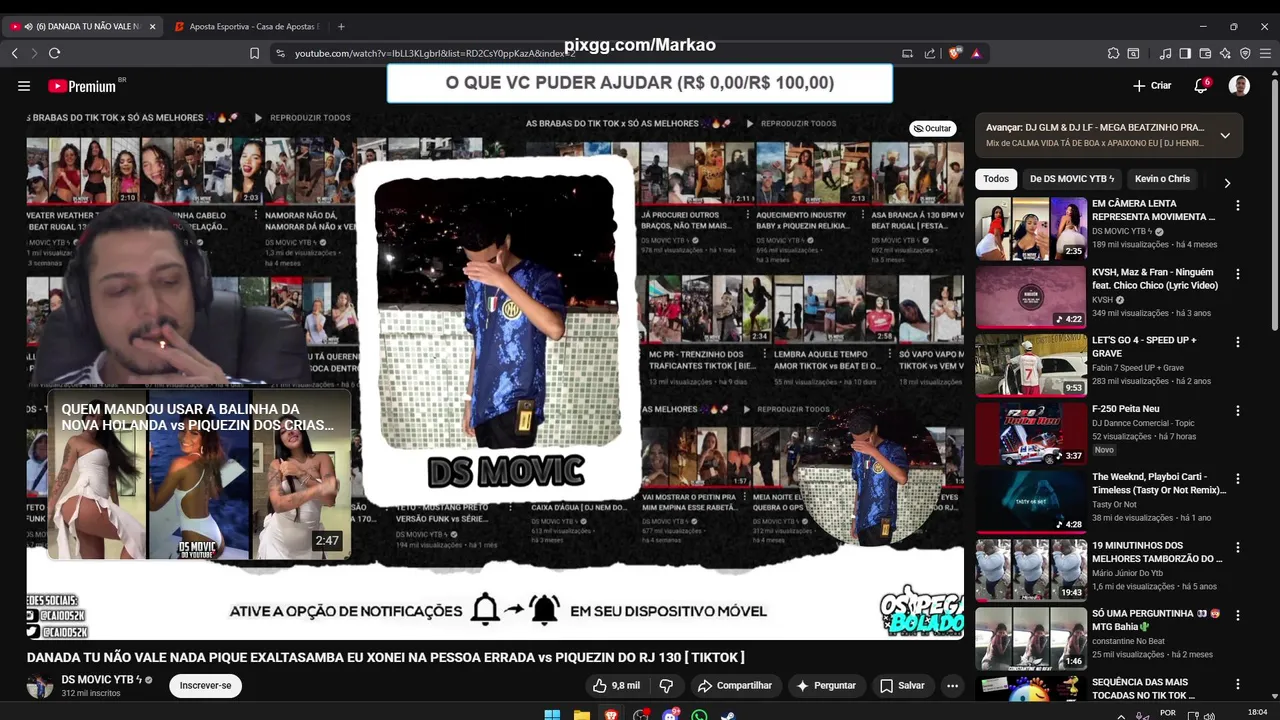Viewport: 1280px width, 720px height.
Task: Open options for SÓ UMA PERGUNTINHA video
Action: tap(1237, 615)
